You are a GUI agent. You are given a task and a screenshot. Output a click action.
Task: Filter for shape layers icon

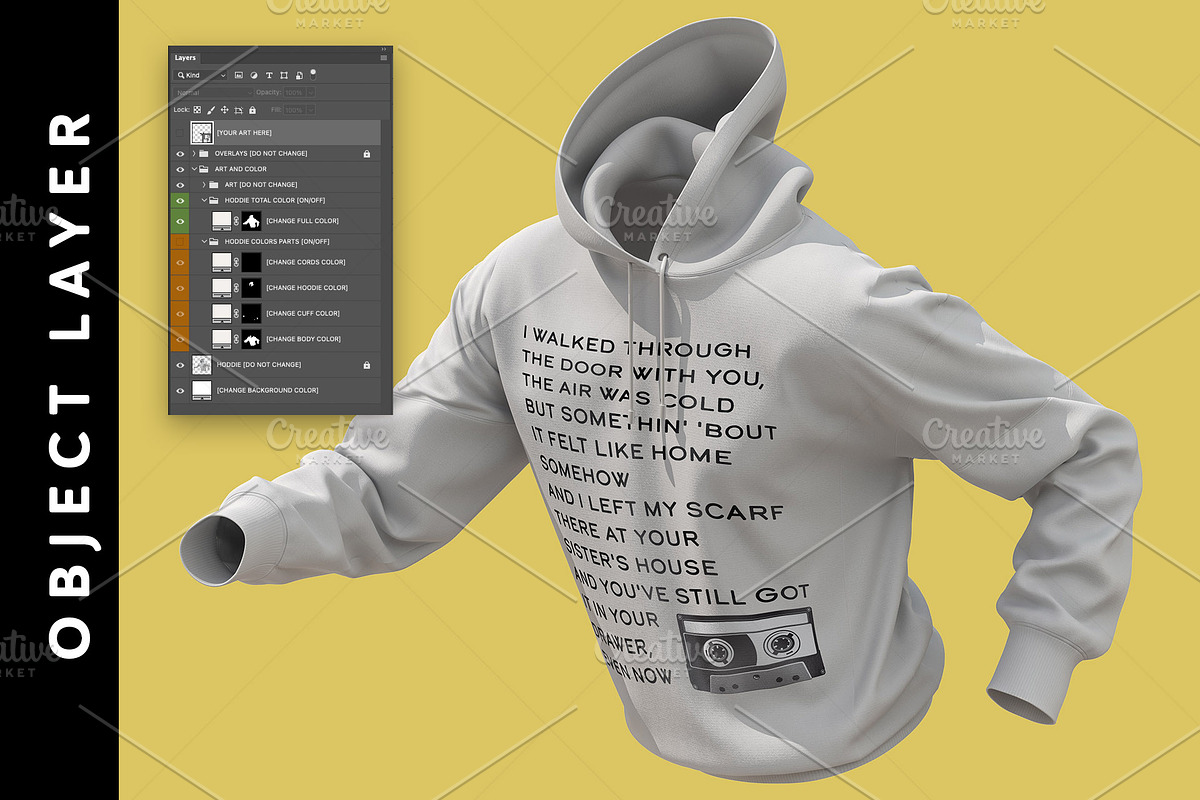pos(284,75)
